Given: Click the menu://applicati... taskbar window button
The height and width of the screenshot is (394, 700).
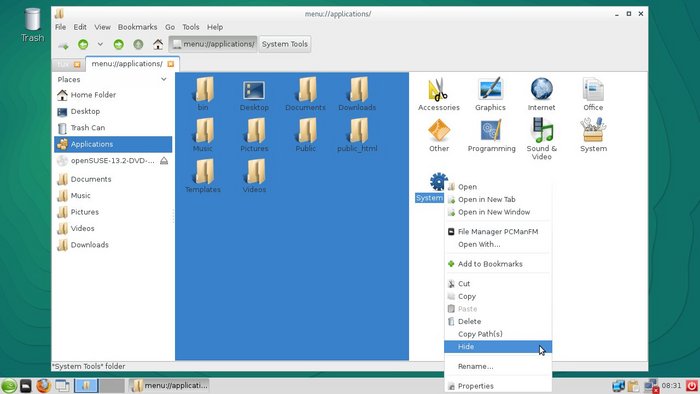Looking at the screenshot, I should [x=169, y=386].
